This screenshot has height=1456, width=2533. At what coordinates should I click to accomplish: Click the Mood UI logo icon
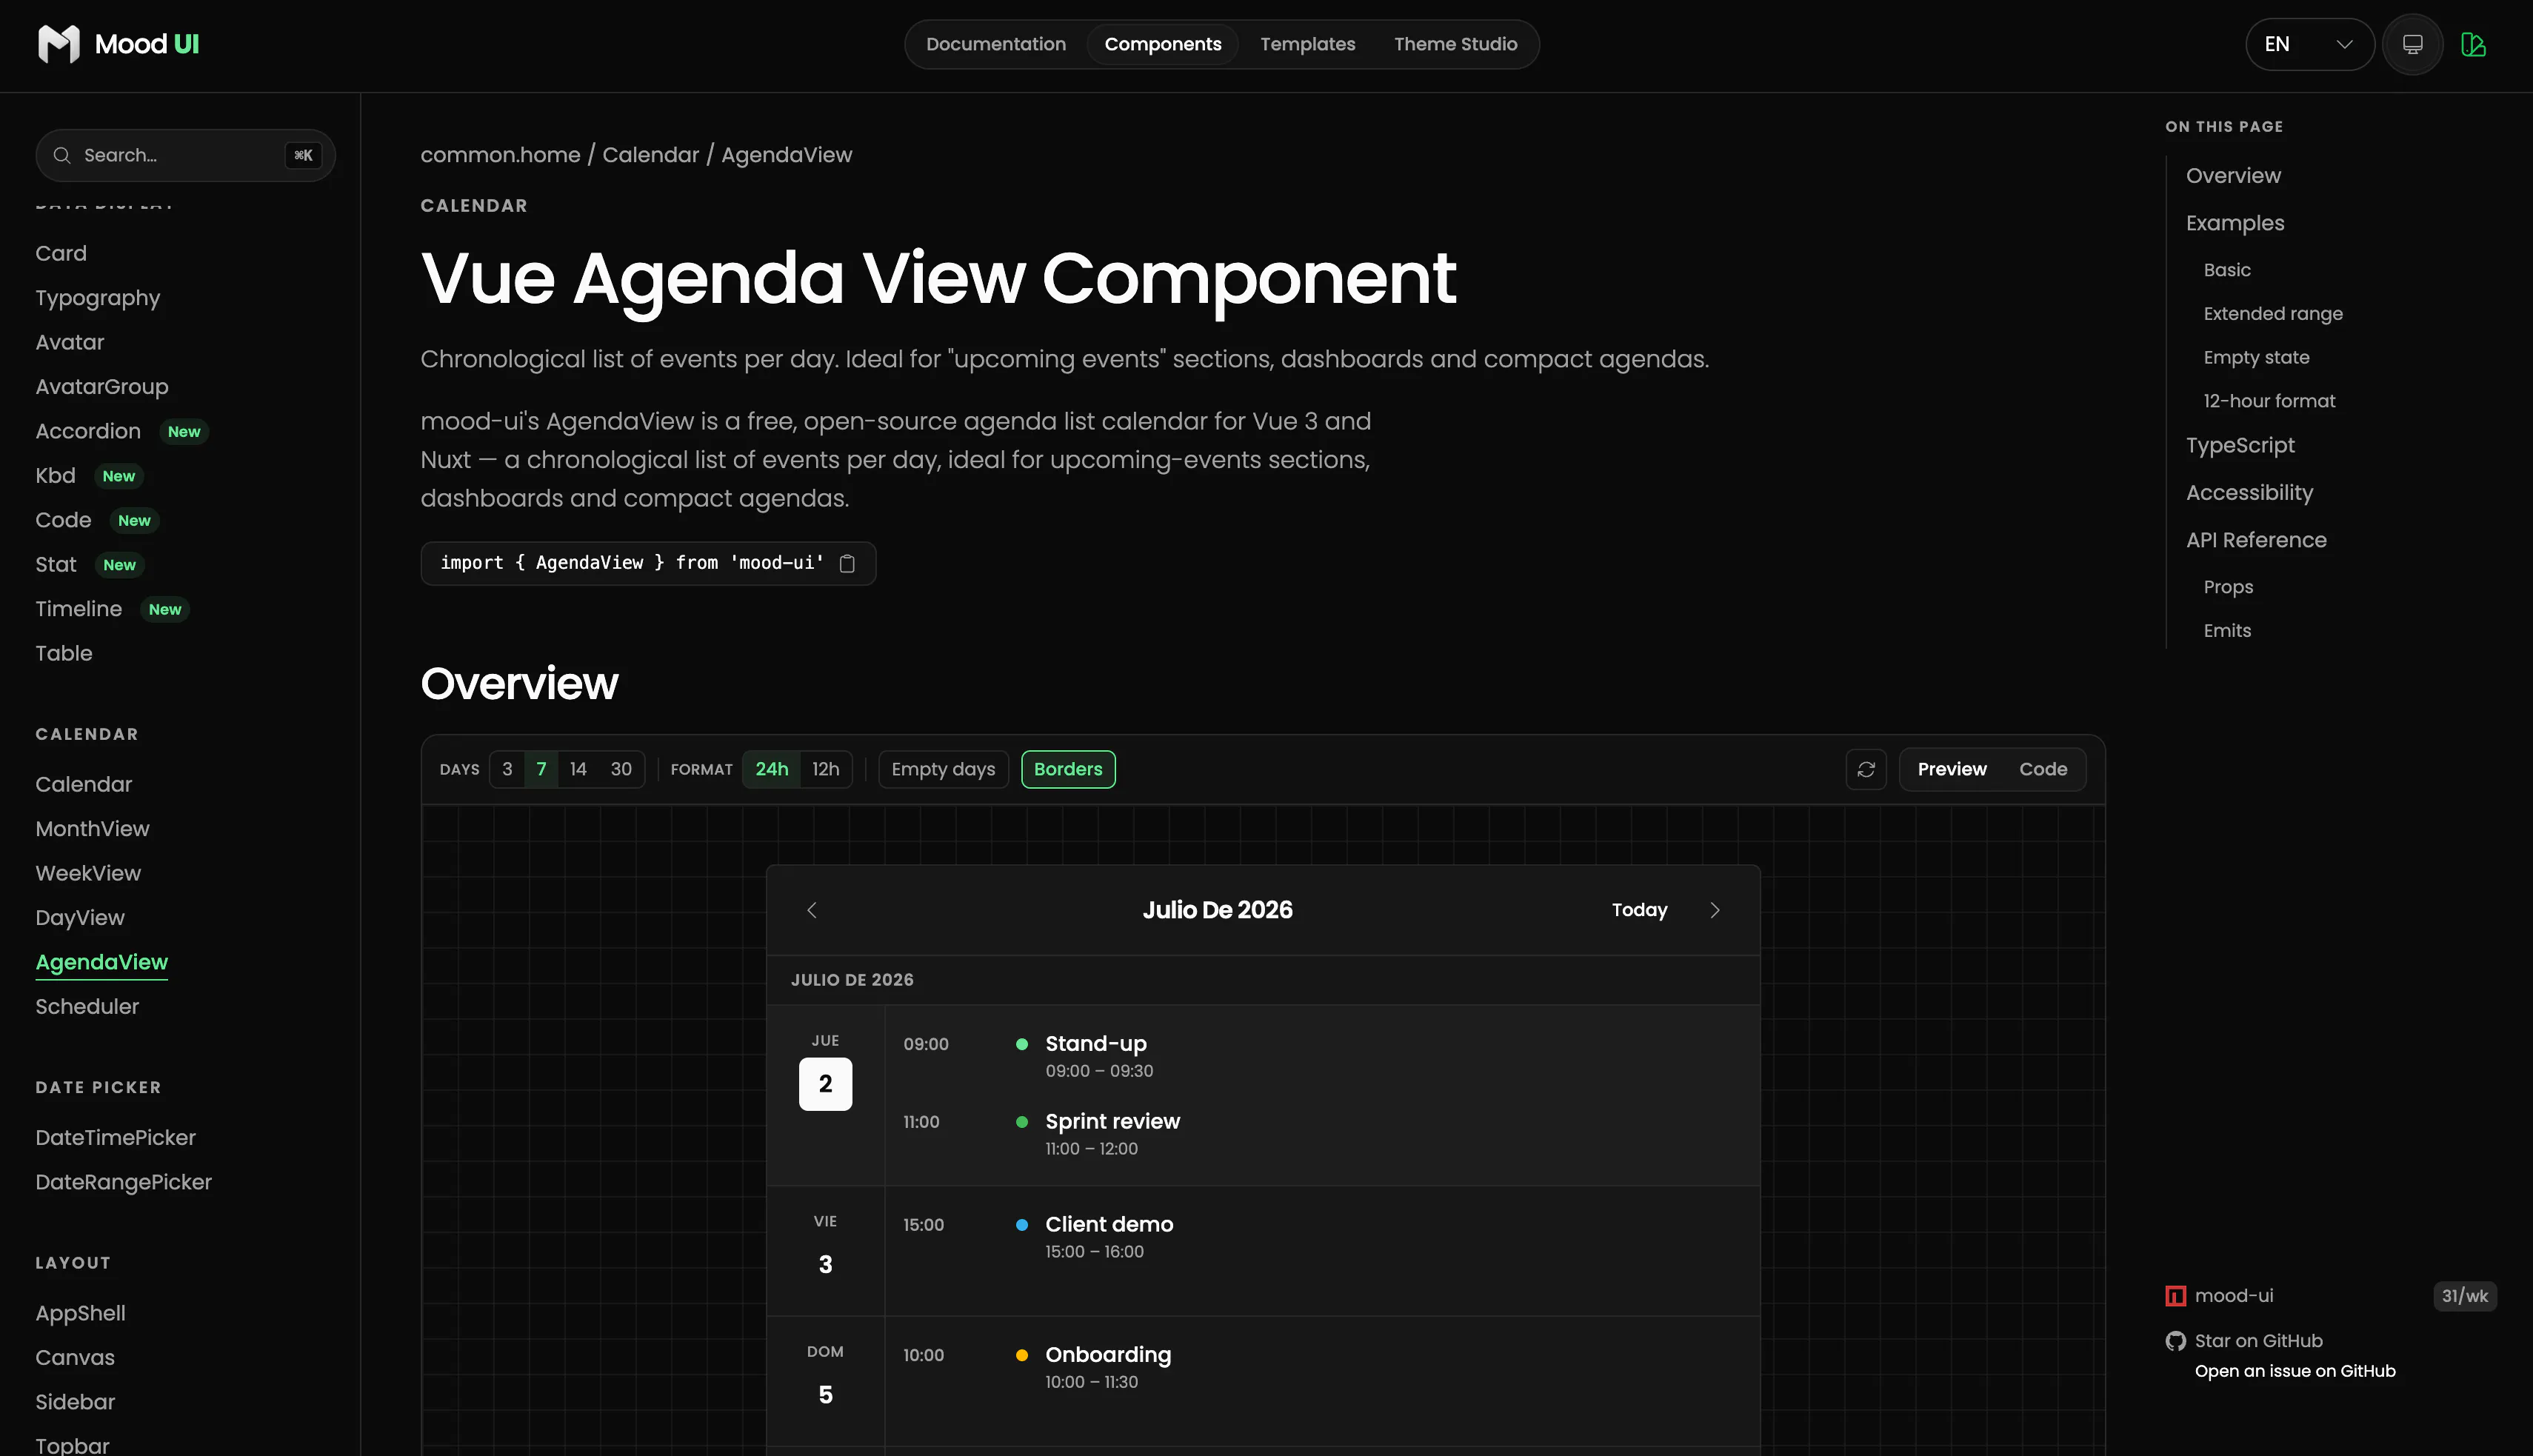pos(58,44)
